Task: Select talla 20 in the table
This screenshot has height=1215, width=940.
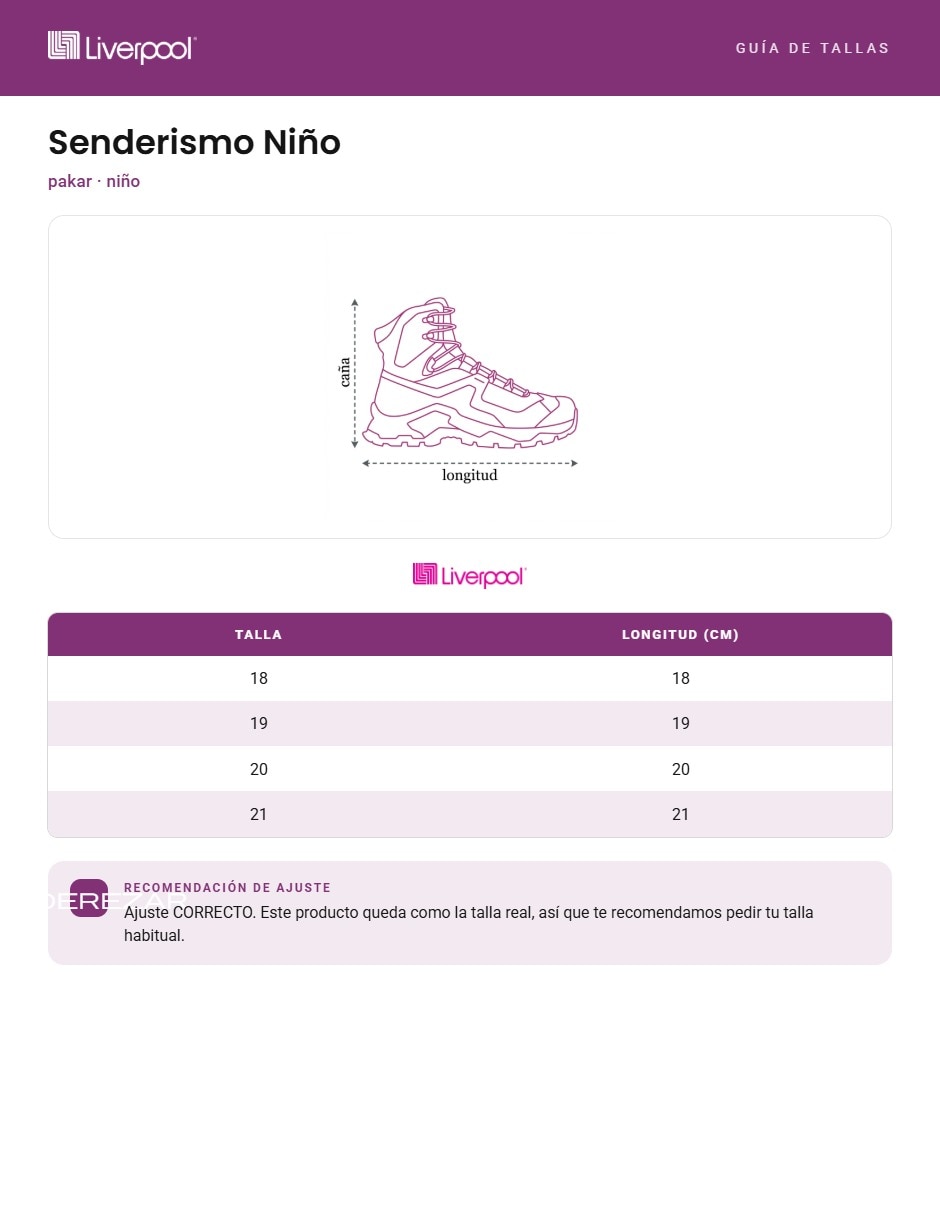Action: [259, 769]
